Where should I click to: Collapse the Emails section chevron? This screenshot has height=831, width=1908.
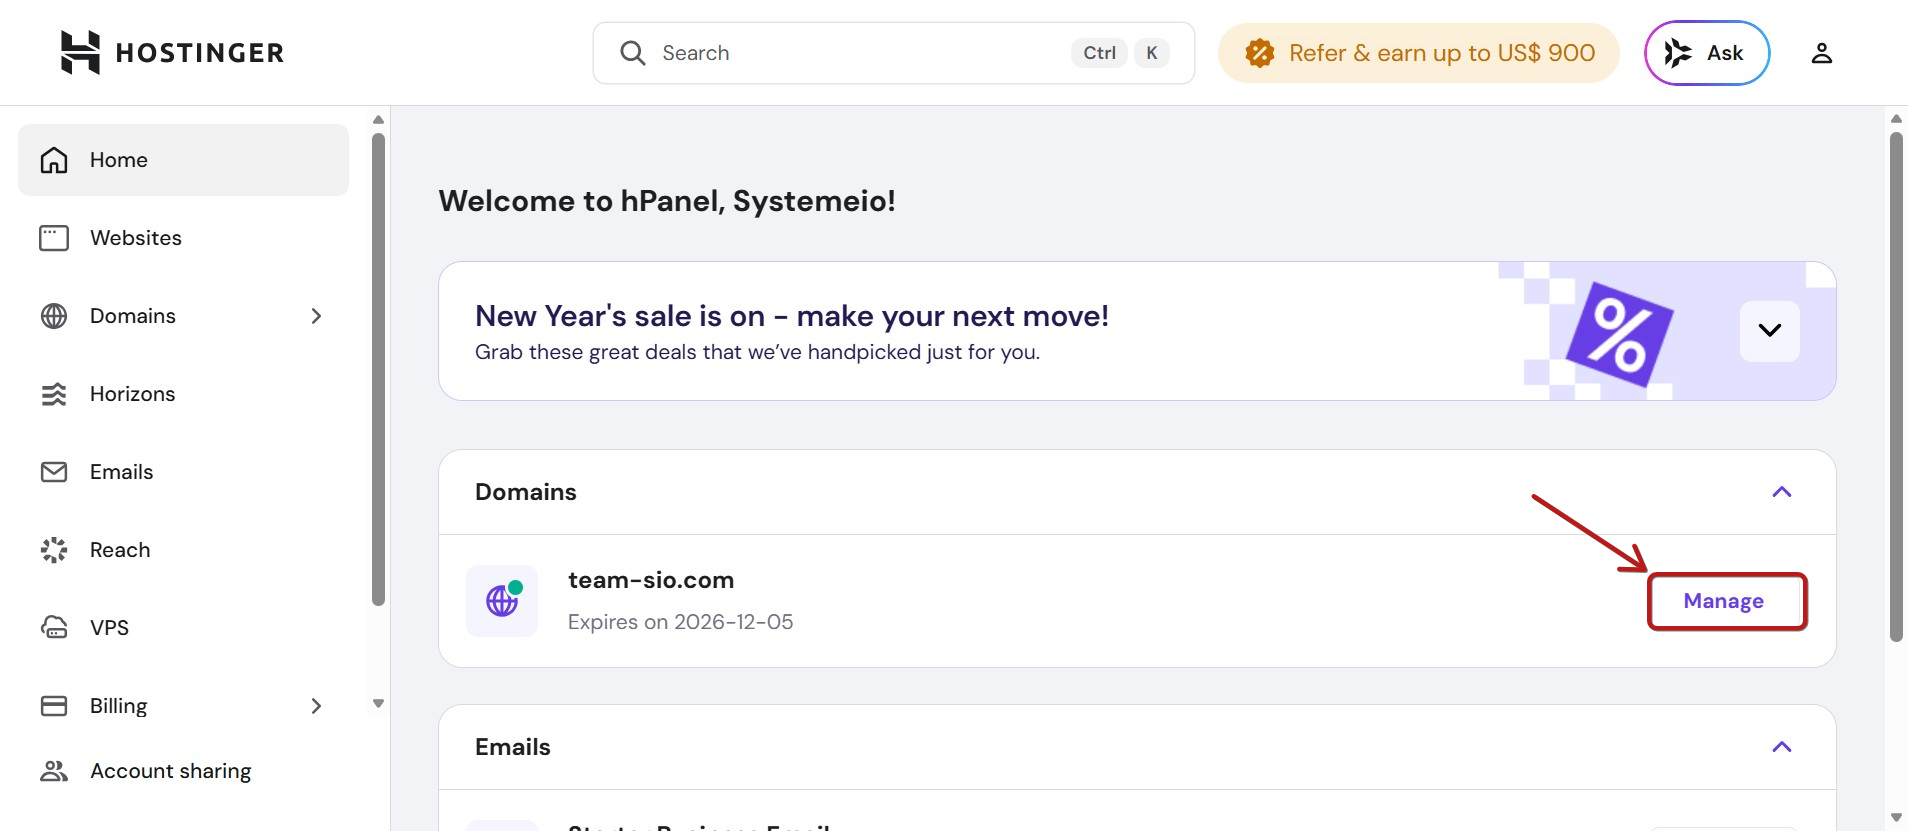pos(1781,747)
